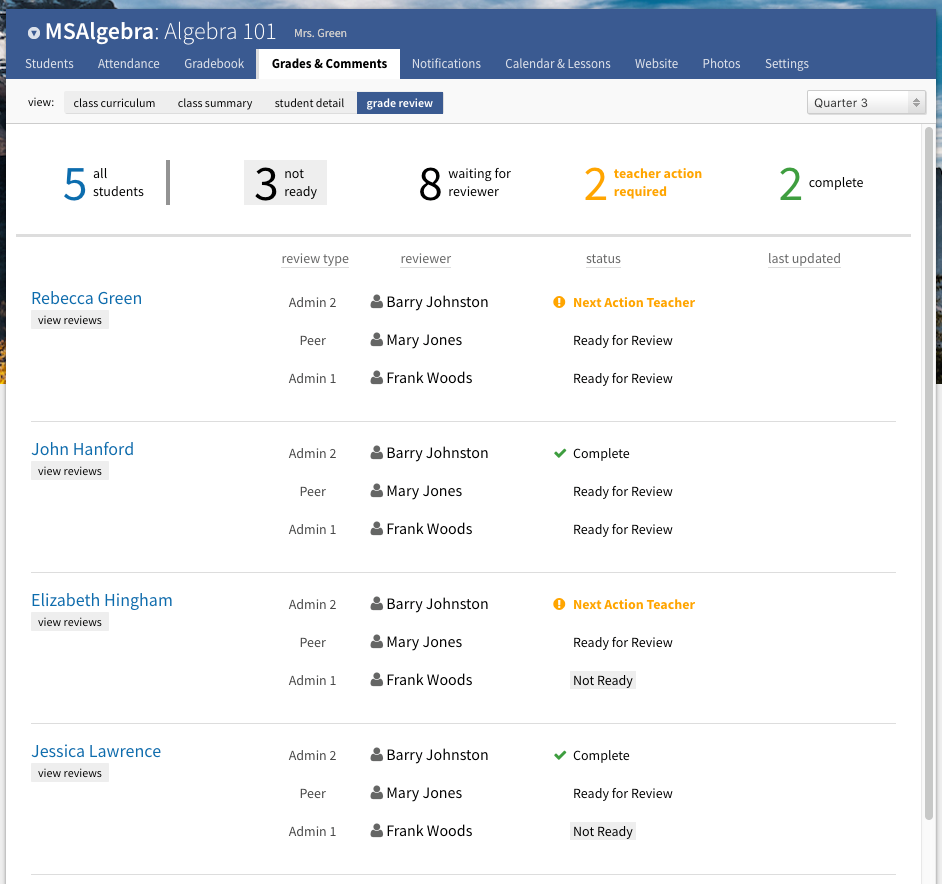Show only 'complete' reviews

(820, 183)
